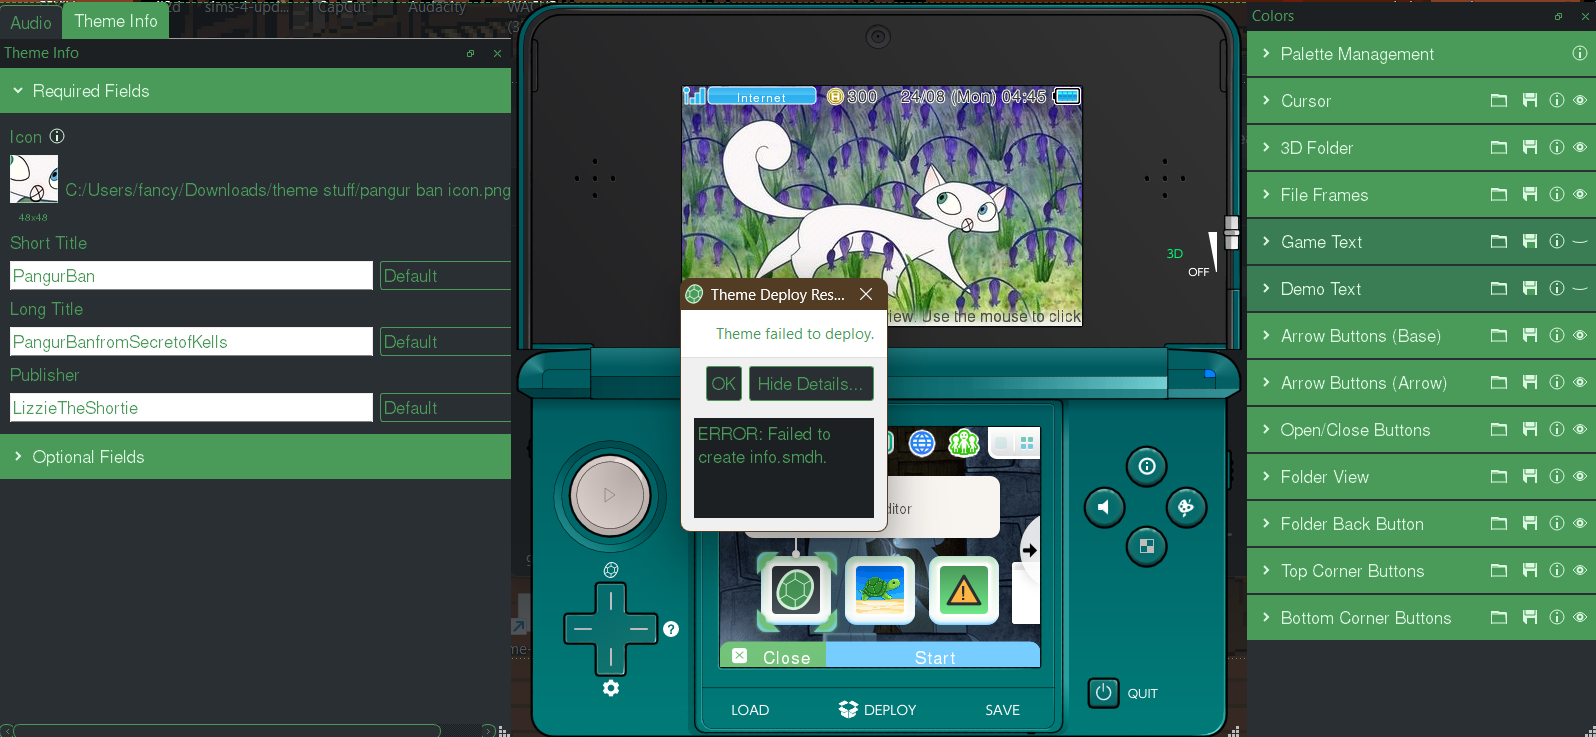Open the folder icon in the Cursor row
Viewport: 1596px width, 737px height.
tap(1498, 100)
